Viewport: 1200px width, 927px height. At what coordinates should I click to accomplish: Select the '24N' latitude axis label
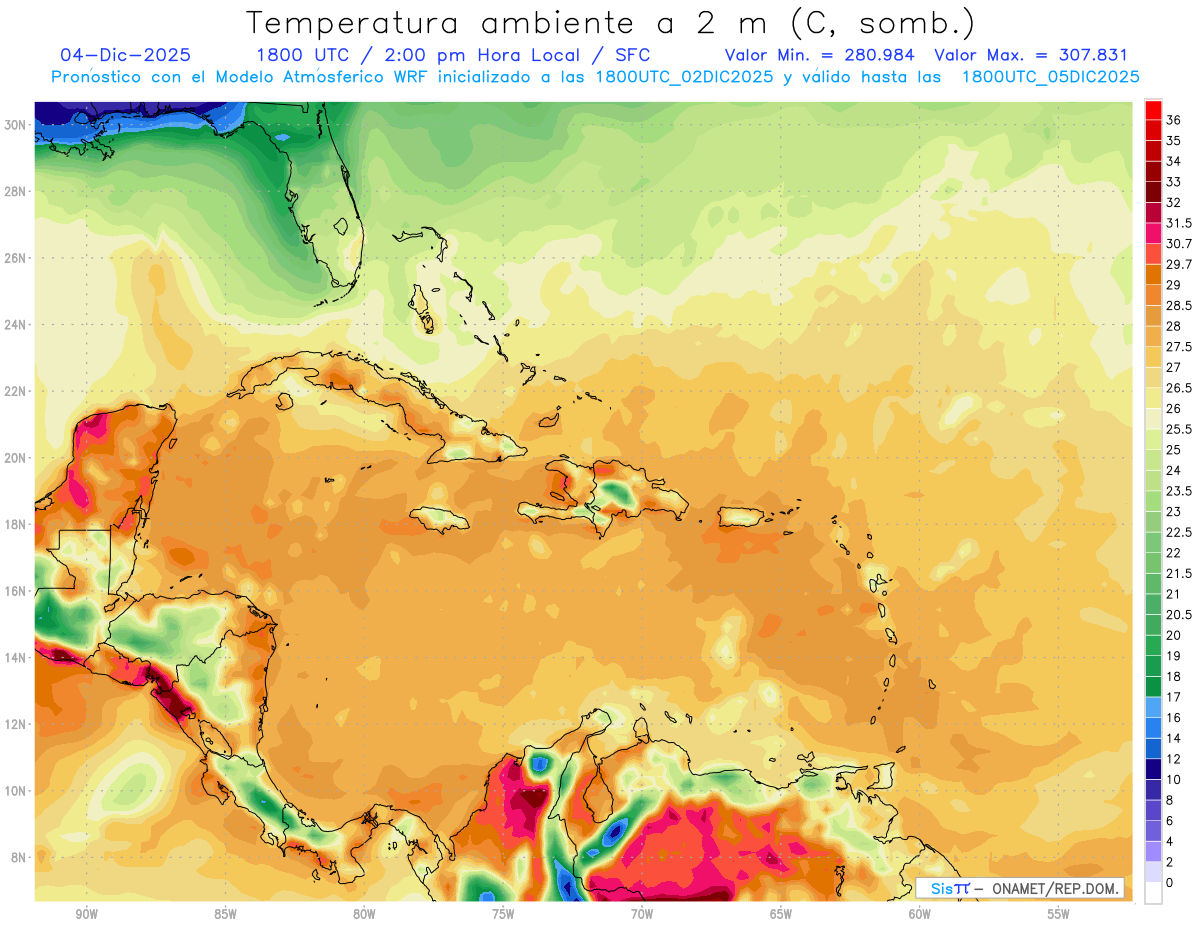pos(16,325)
